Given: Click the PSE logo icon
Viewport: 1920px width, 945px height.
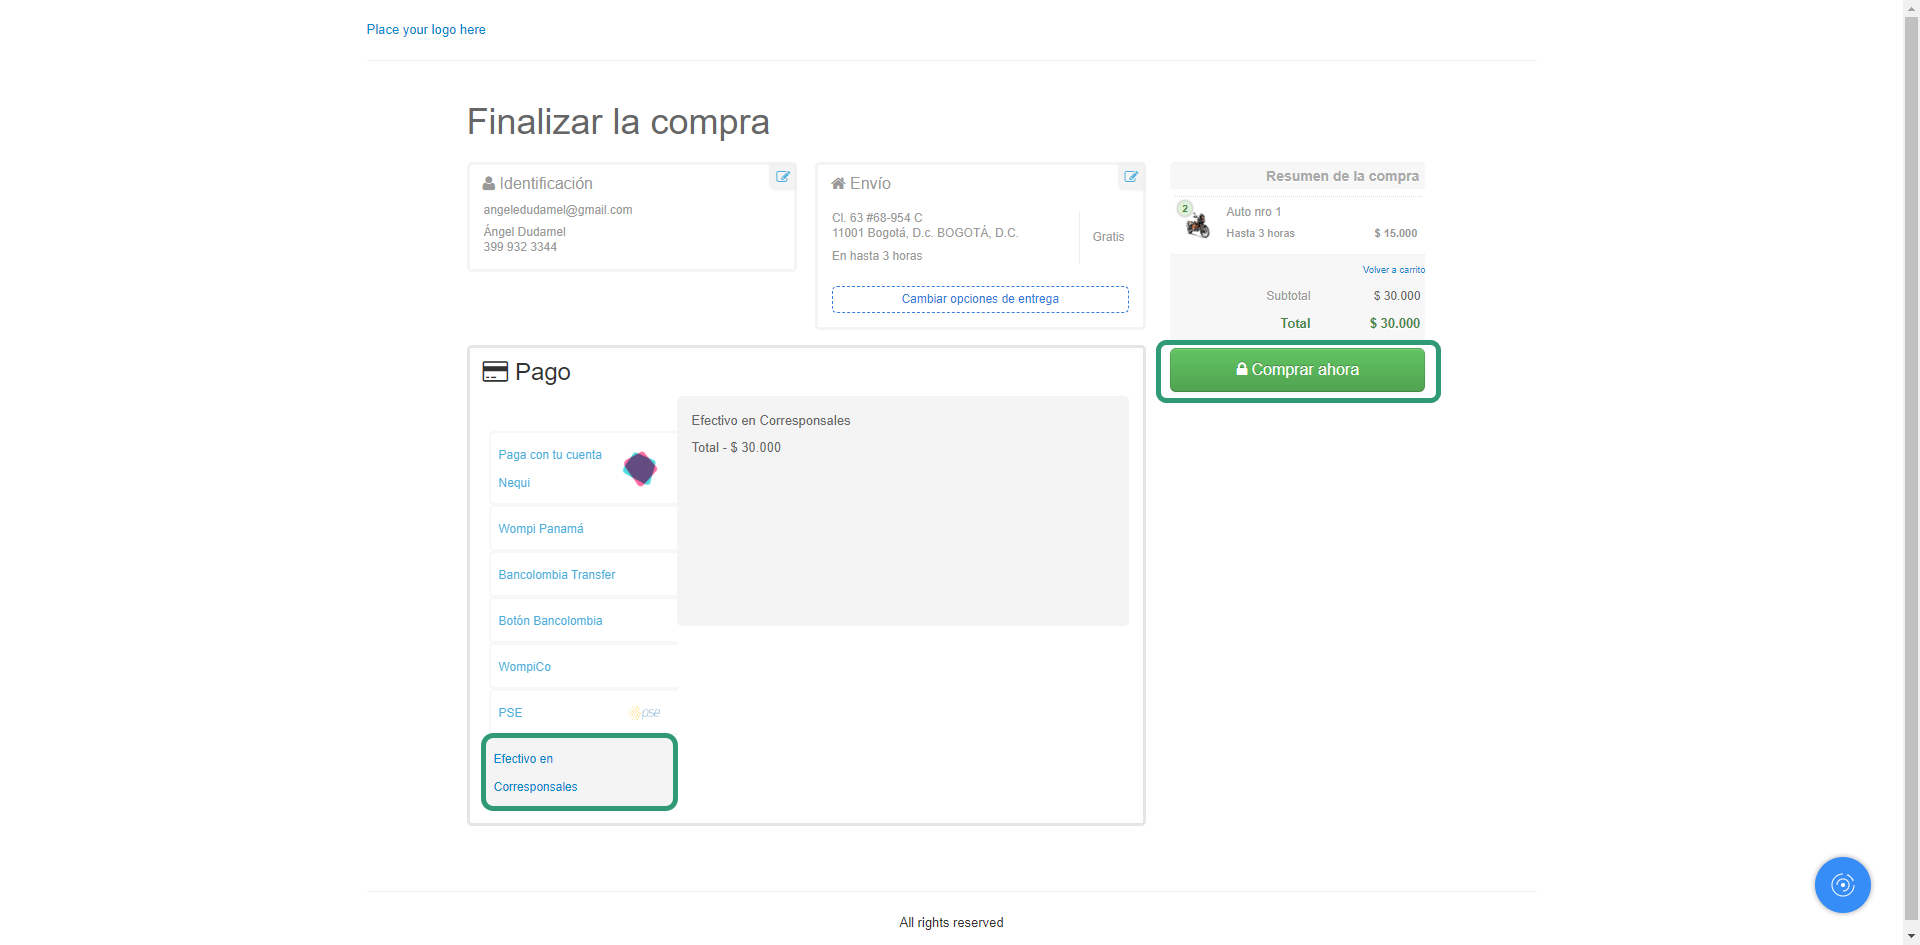Looking at the screenshot, I should [x=645, y=713].
